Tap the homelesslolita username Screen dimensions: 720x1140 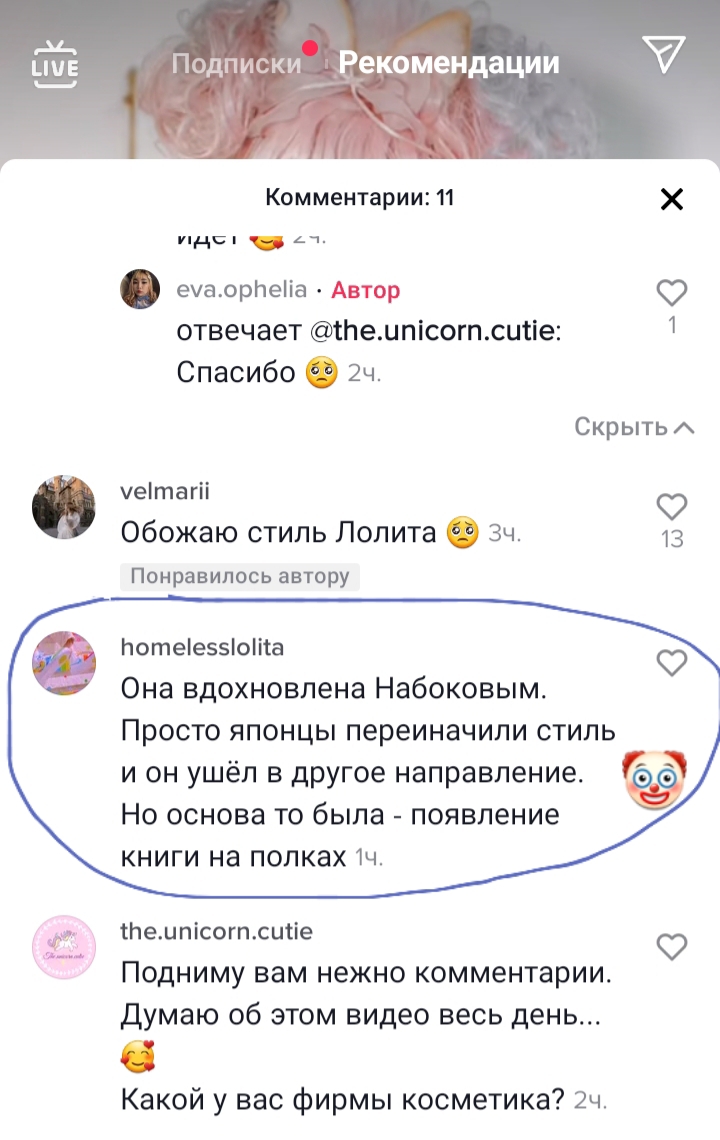pos(202,647)
